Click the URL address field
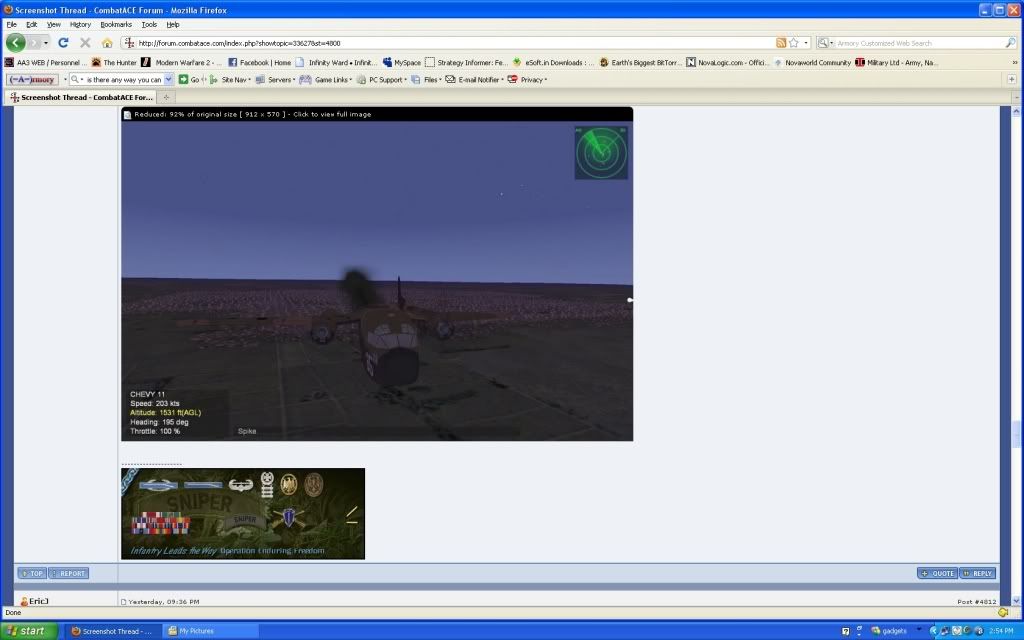The image size is (1024, 640). (x=451, y=43)
